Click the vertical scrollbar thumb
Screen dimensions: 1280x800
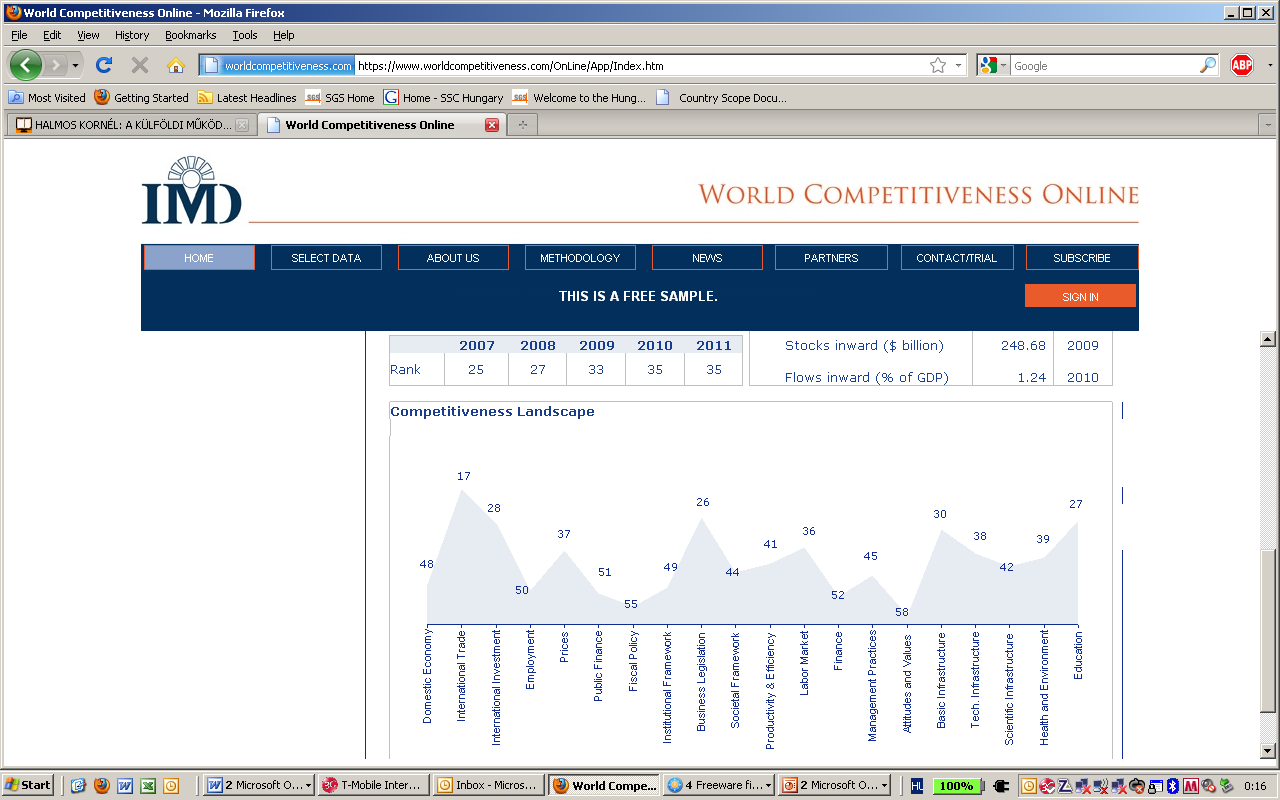(1268, 630)
